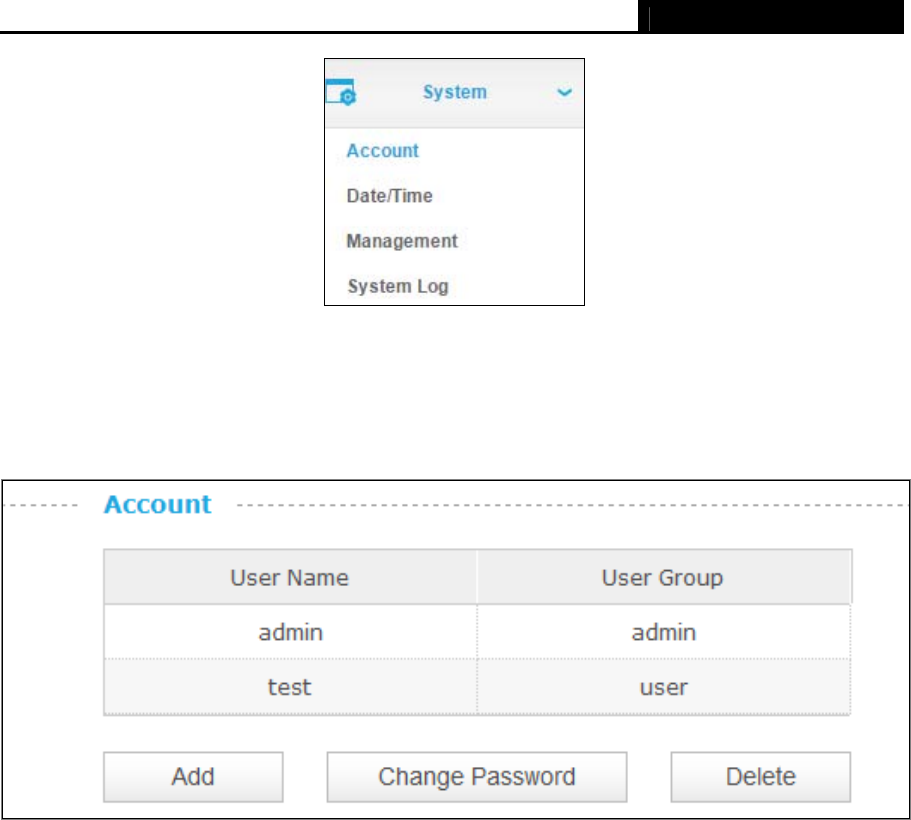Image resolution: width=911 pixels, height=820 pixels.
Task: Click the black header block at top right
Action: (771, 16)
